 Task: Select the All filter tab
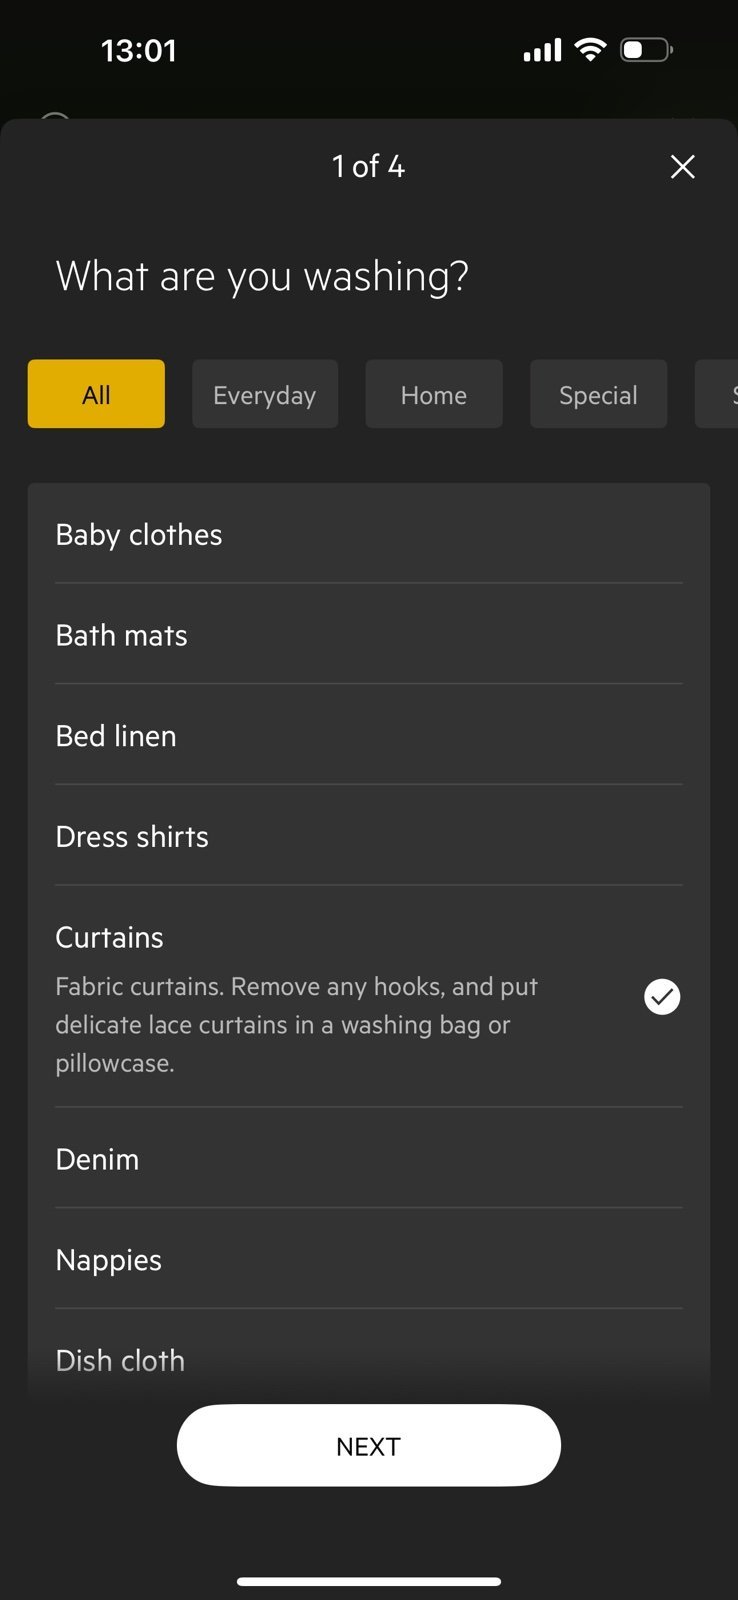click(x=96, y=394)
